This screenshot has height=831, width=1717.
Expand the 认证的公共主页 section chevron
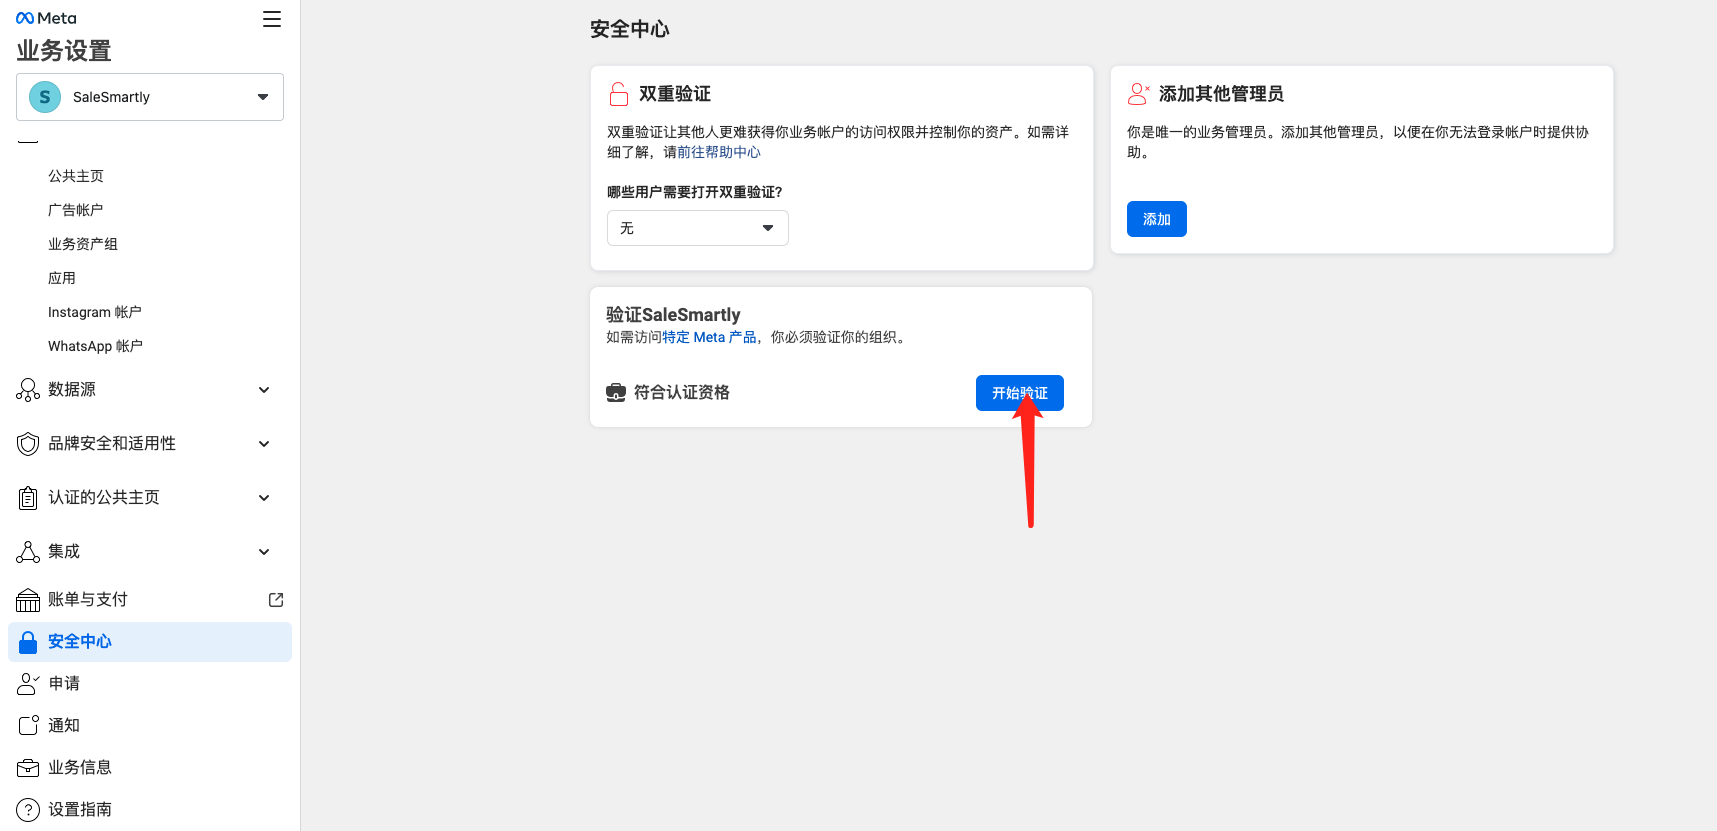pyautogui.click(x=264, y=498)
